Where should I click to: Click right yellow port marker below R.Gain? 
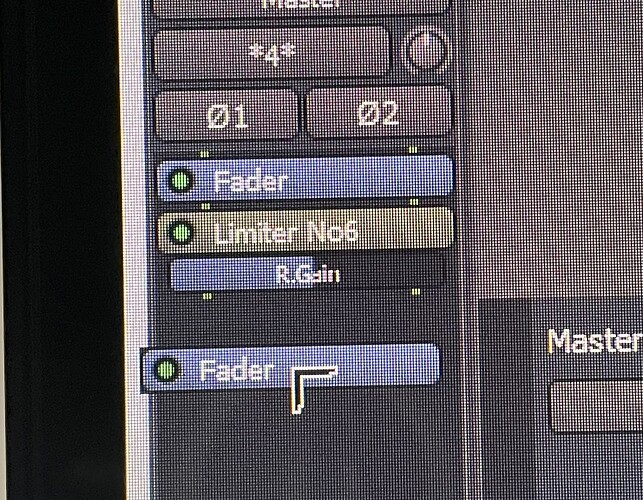[415, 292]
